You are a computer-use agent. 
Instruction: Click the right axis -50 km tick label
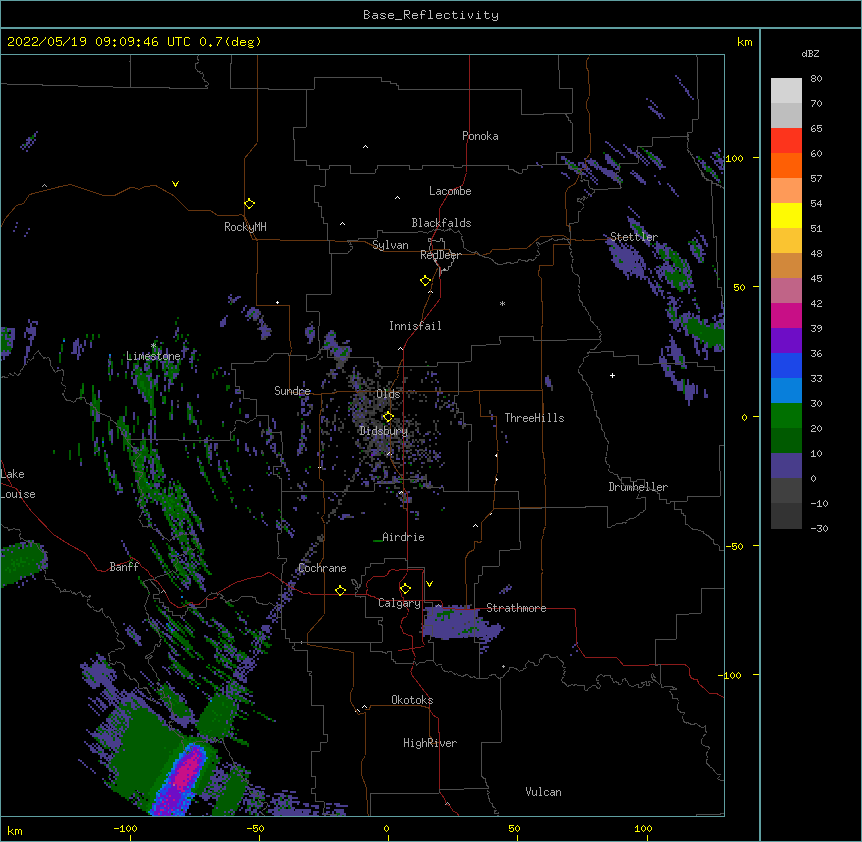tap(734, 546)
